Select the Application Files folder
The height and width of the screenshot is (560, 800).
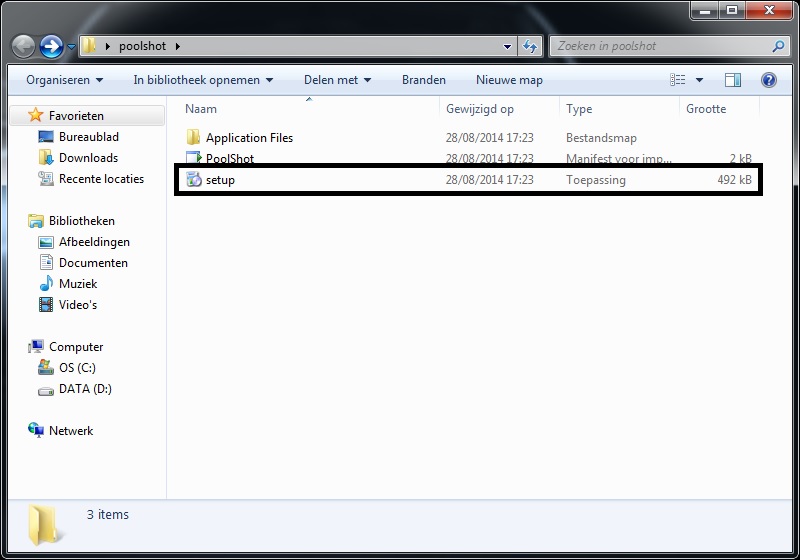click(249, 138)
